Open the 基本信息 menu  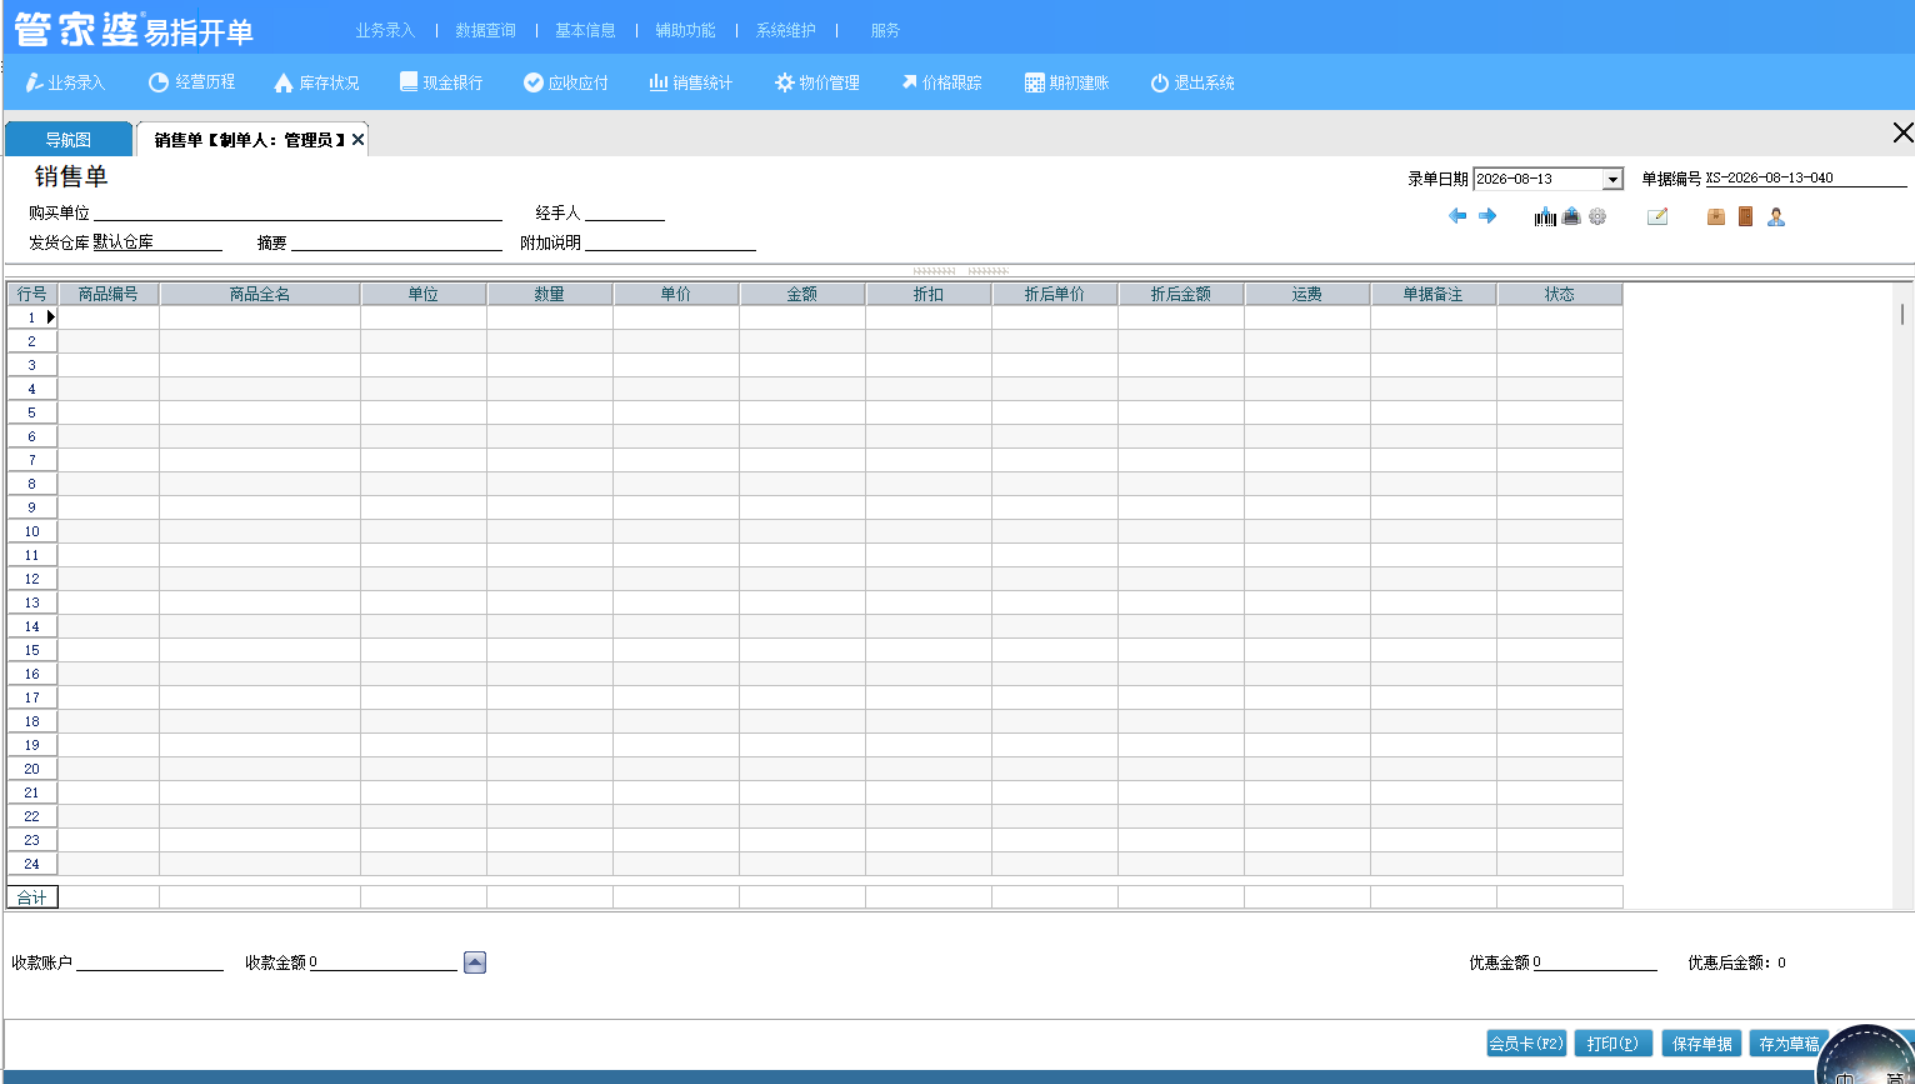pos(585,30)
